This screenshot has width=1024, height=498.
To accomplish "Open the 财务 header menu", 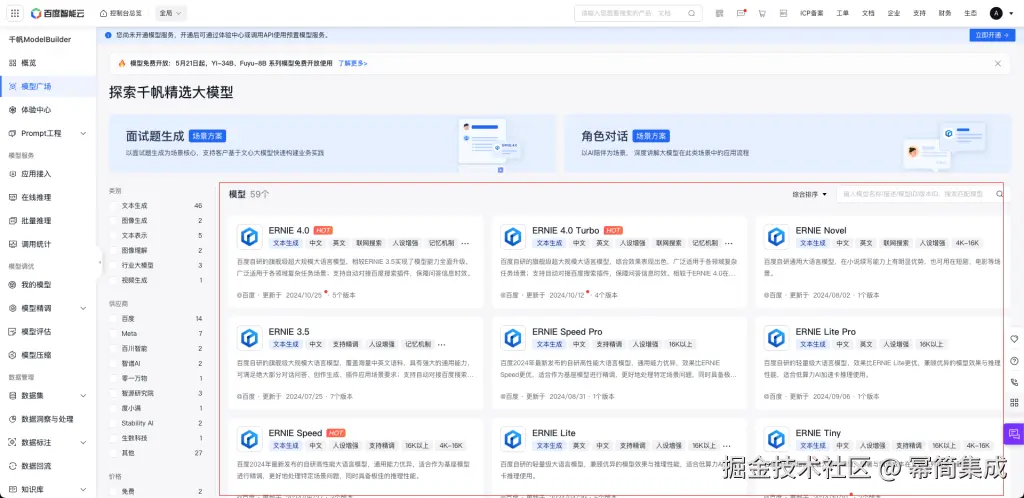I will [945, 13].
